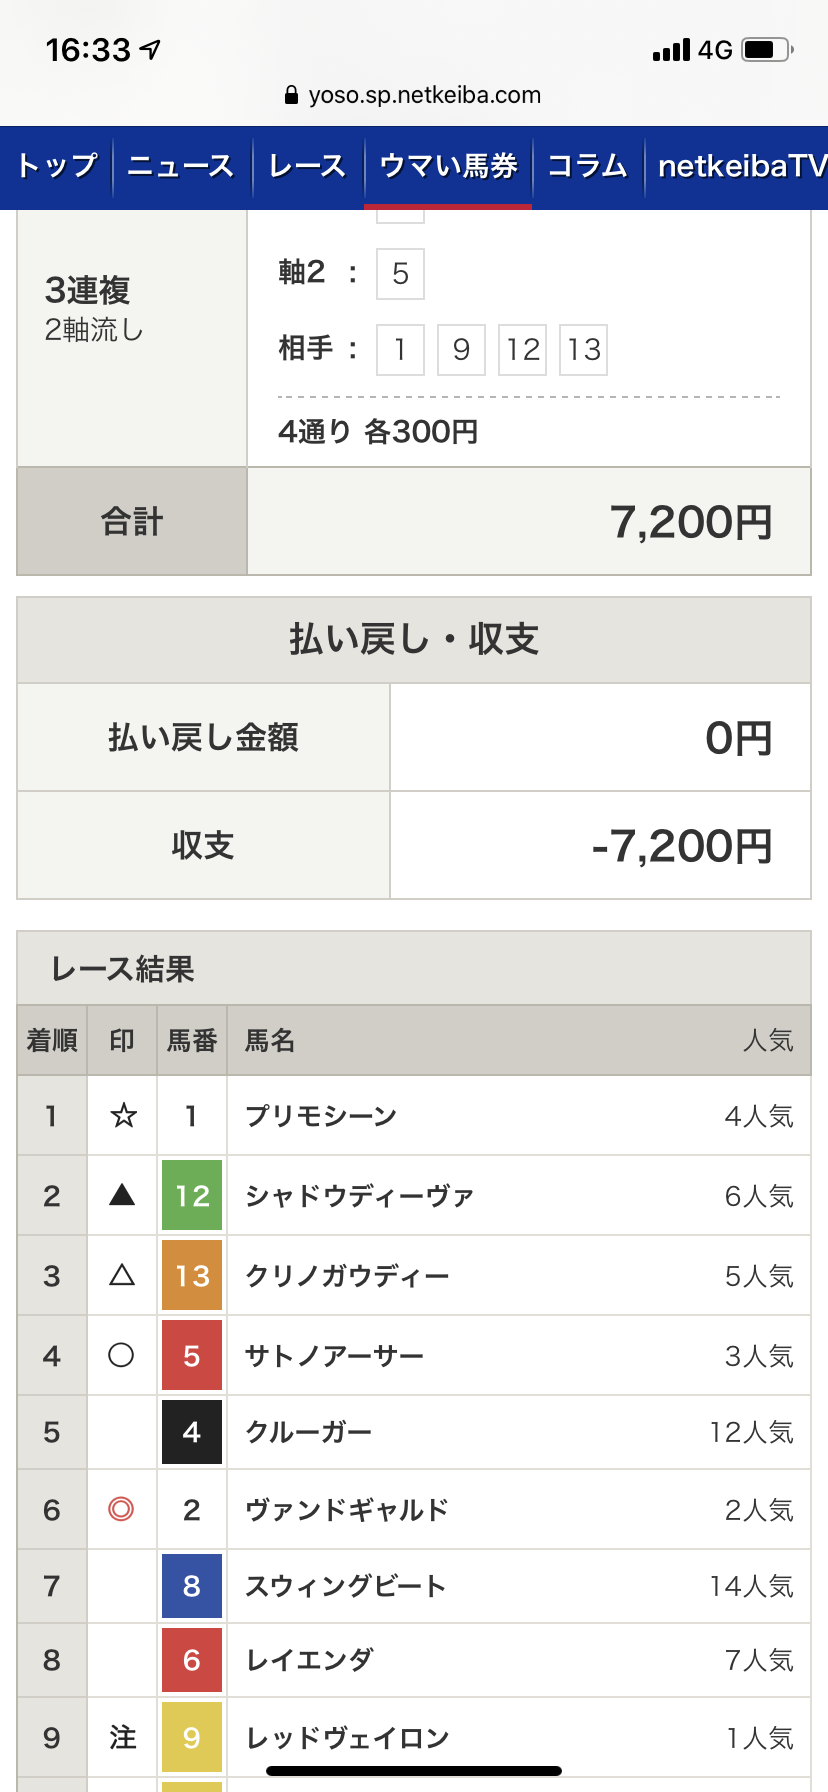This screenshot has width=828, height=1792.
Task: Open the トップ tab
Action: pyautogui.click(x=57, y=166)
